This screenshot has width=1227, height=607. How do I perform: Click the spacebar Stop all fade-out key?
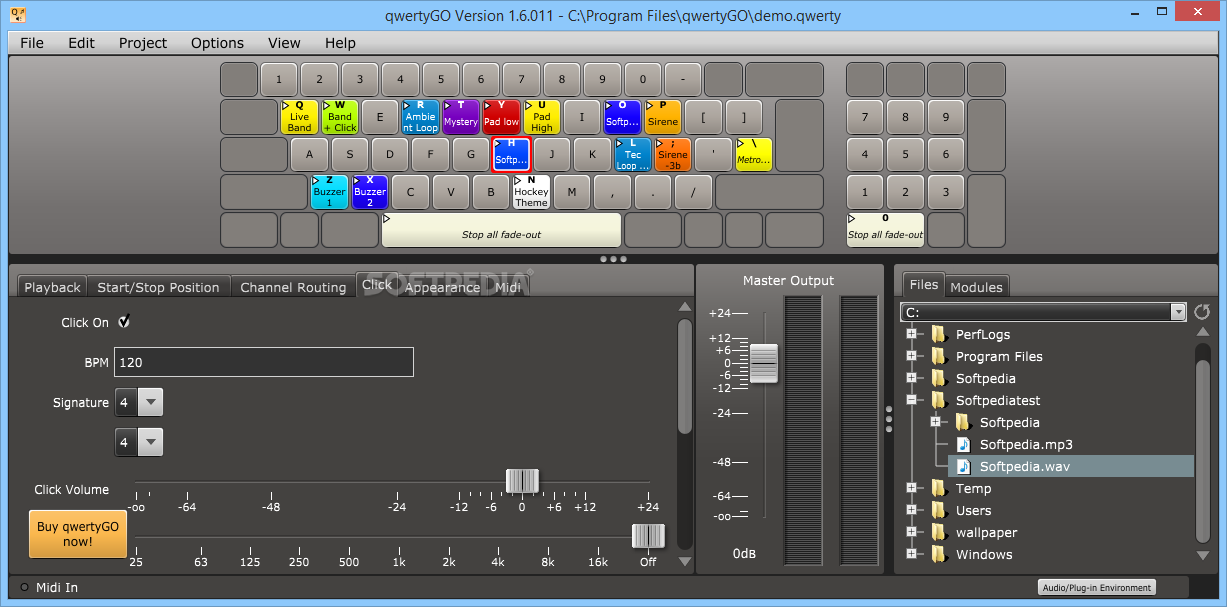point(501,229)
